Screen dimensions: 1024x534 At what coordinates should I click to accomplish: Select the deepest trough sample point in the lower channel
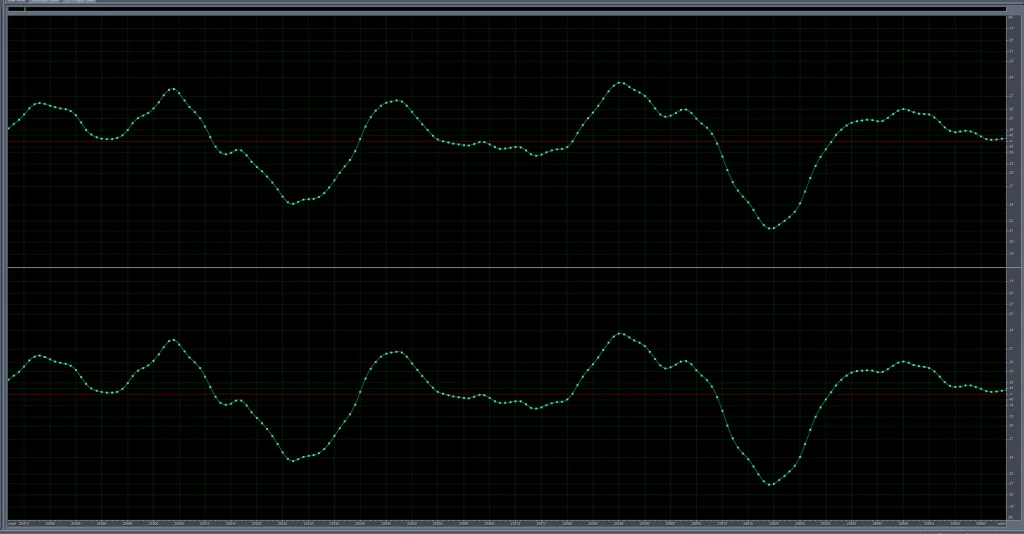tap(771, 484)
